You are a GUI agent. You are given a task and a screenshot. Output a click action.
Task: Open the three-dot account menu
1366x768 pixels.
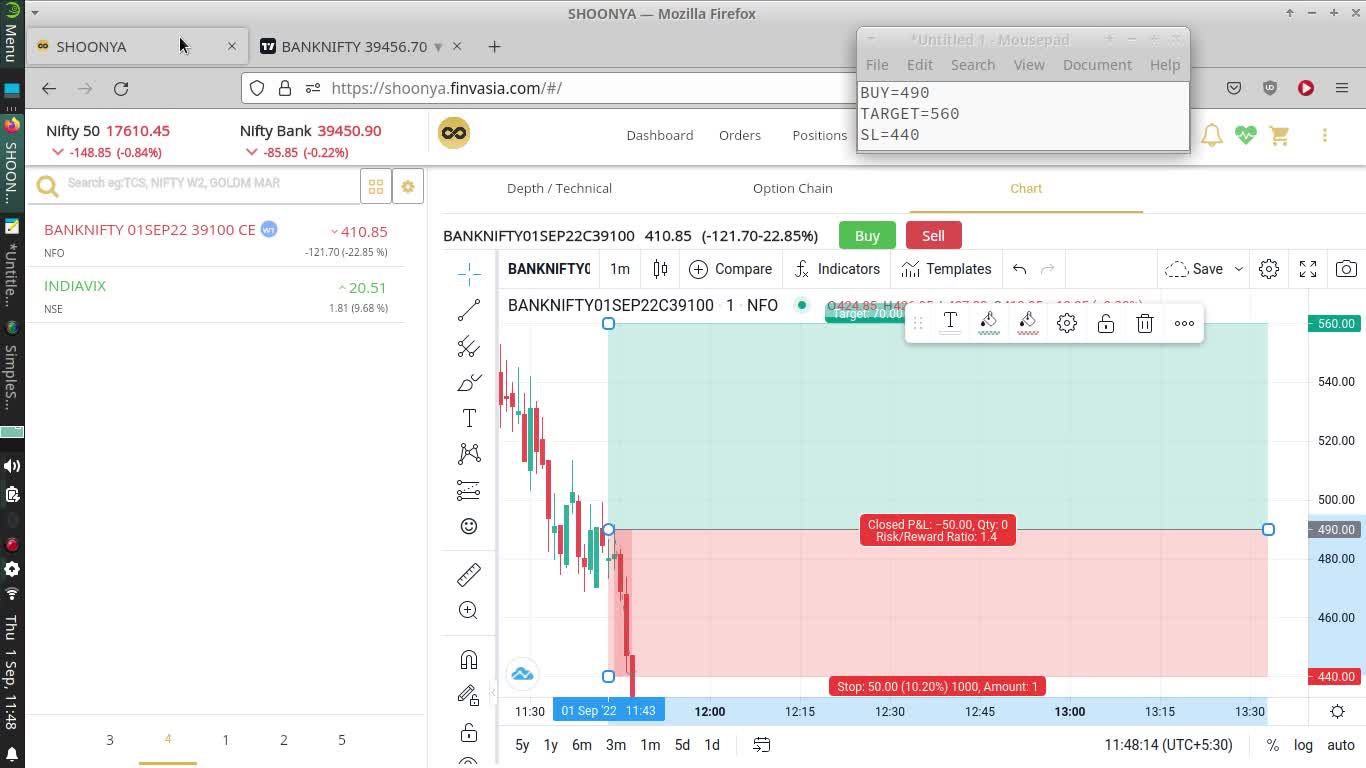coord(1324,135)
